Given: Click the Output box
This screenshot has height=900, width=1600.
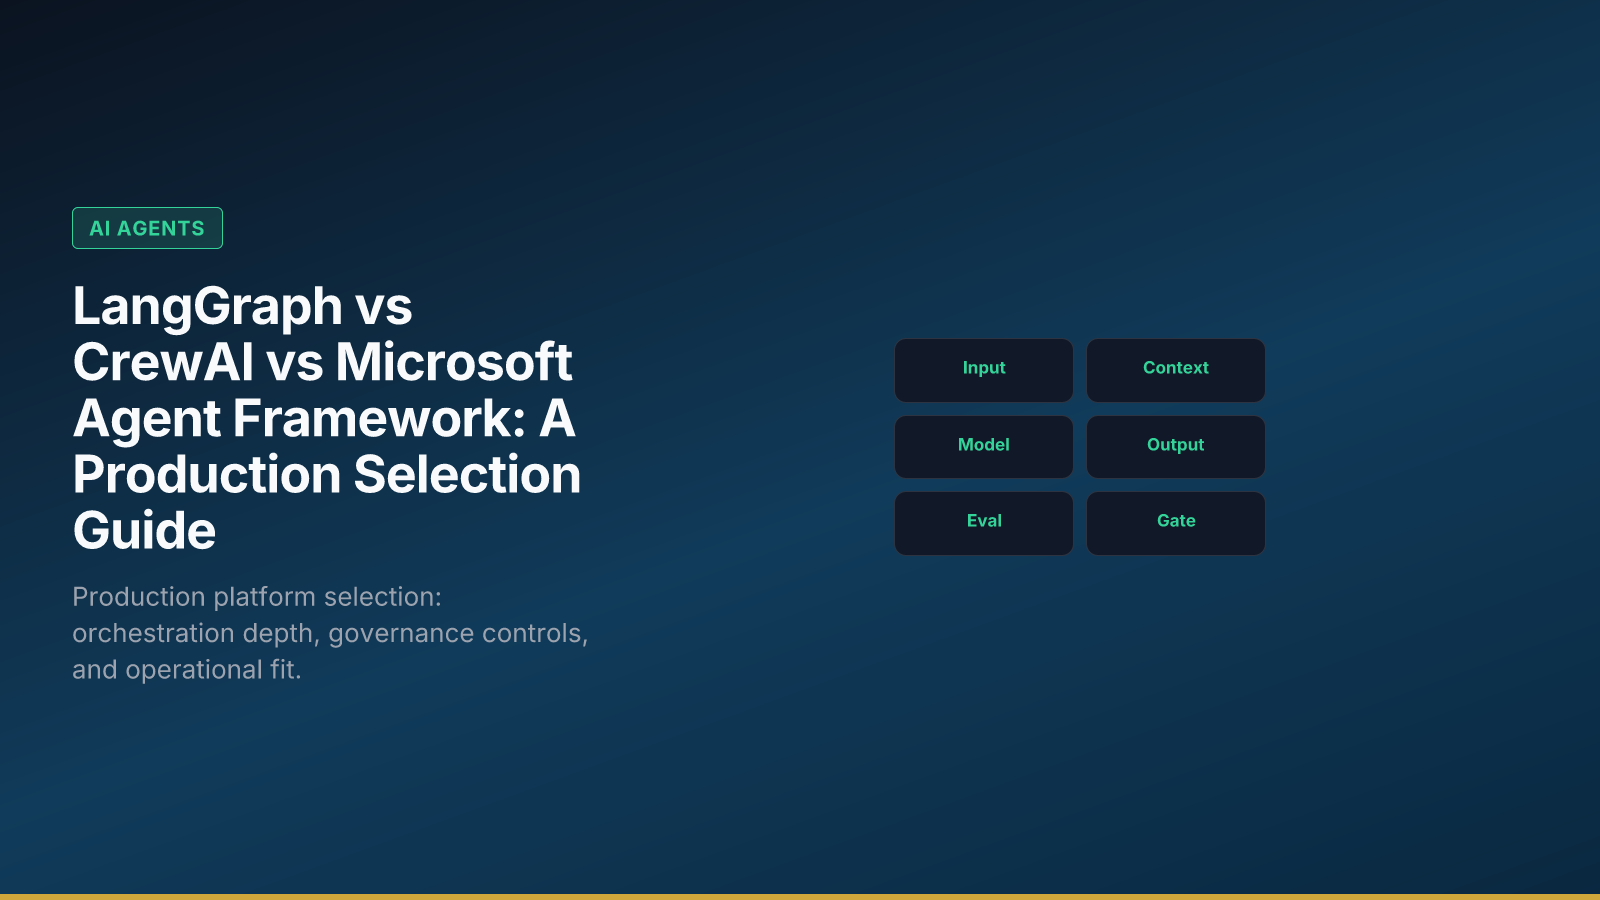Looking at the screenshot, I should point(1176,447).
